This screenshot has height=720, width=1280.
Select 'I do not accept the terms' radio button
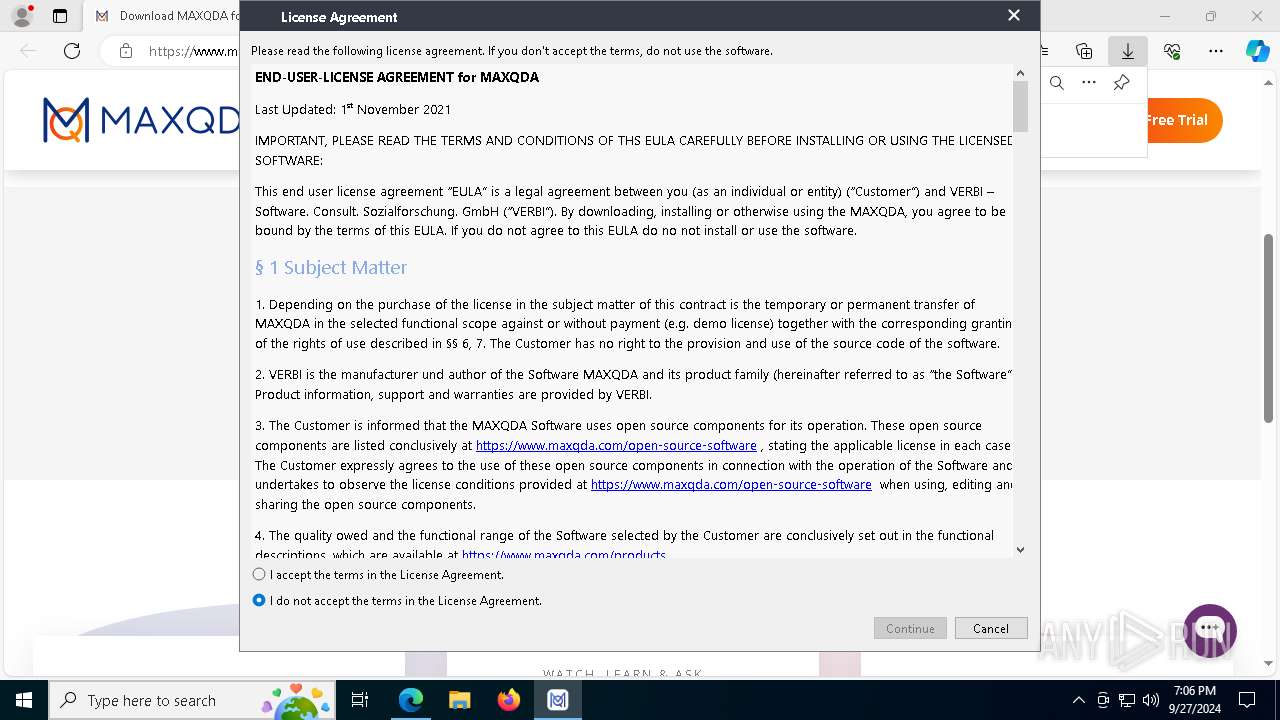259,600
